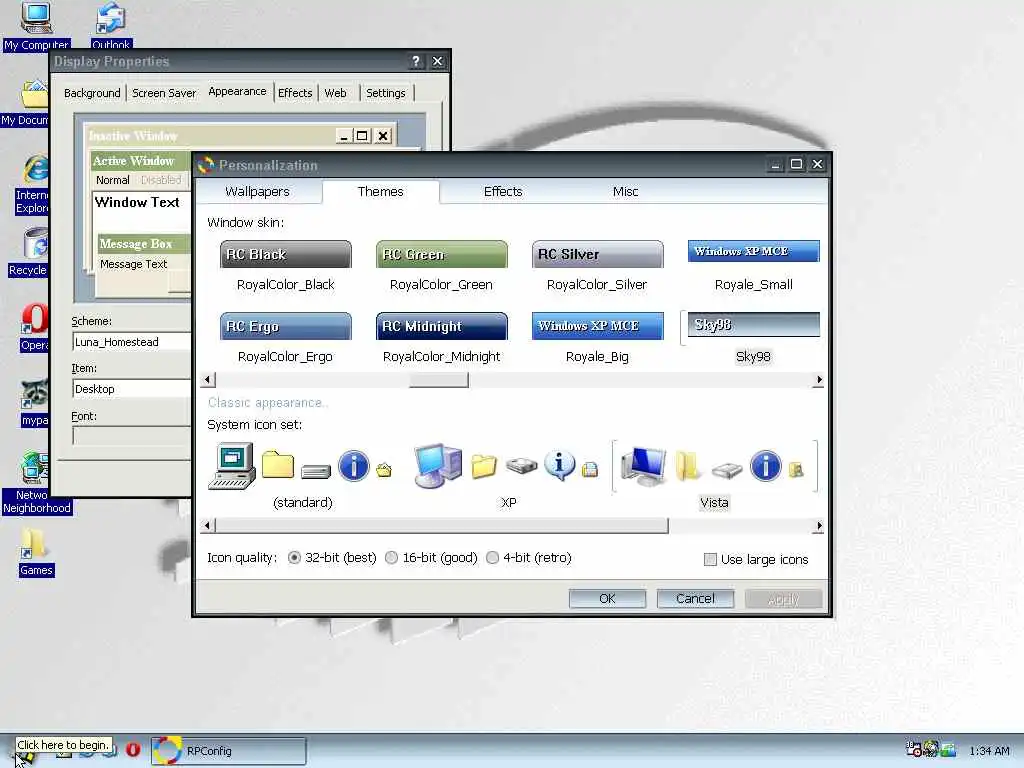Click the standard set folder icon
The width and height of the screenshot is (1024, 768).
tap(278, 464)
